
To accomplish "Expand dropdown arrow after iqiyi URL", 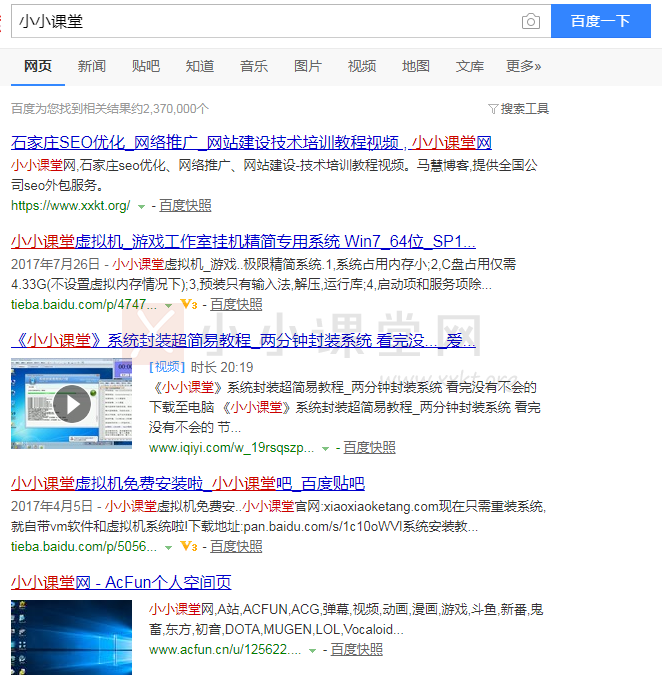I will (325, 449).
